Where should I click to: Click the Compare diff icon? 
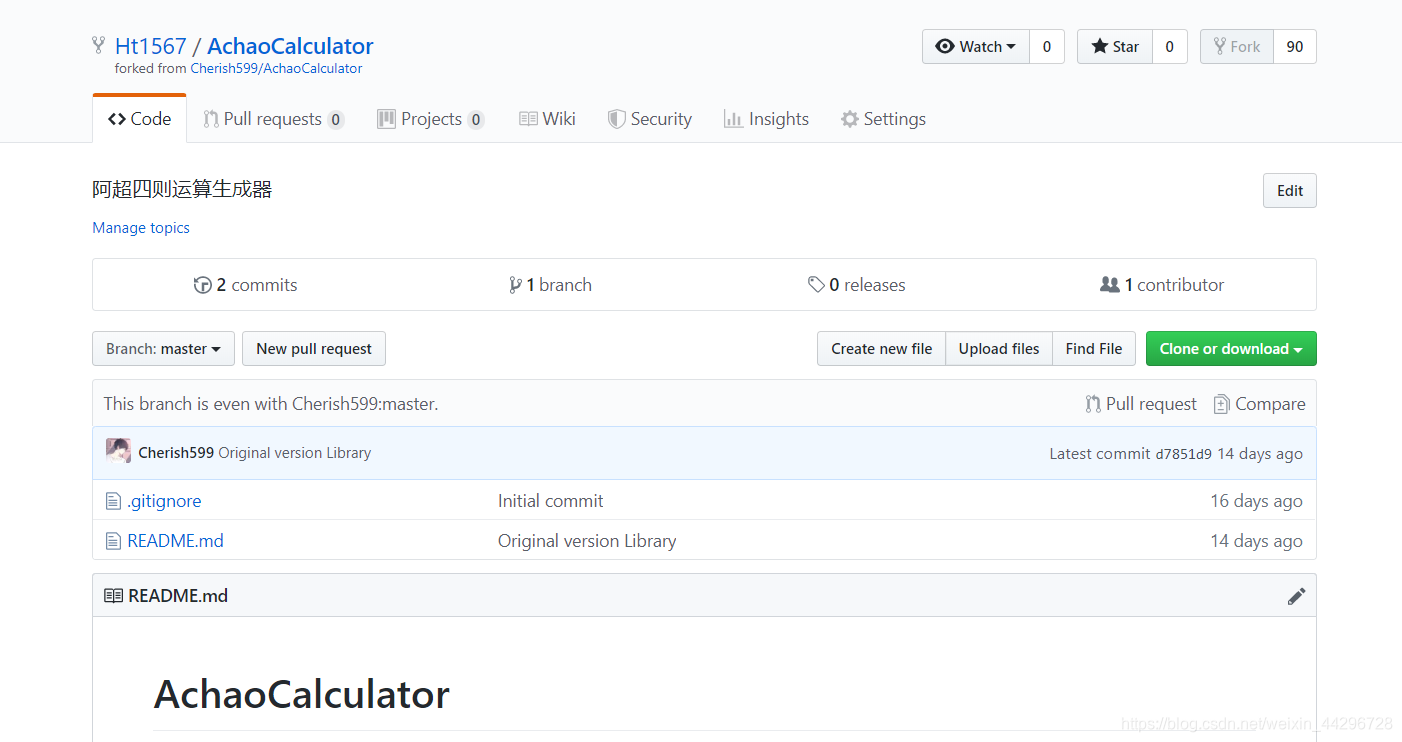(x=1221, y=404)
